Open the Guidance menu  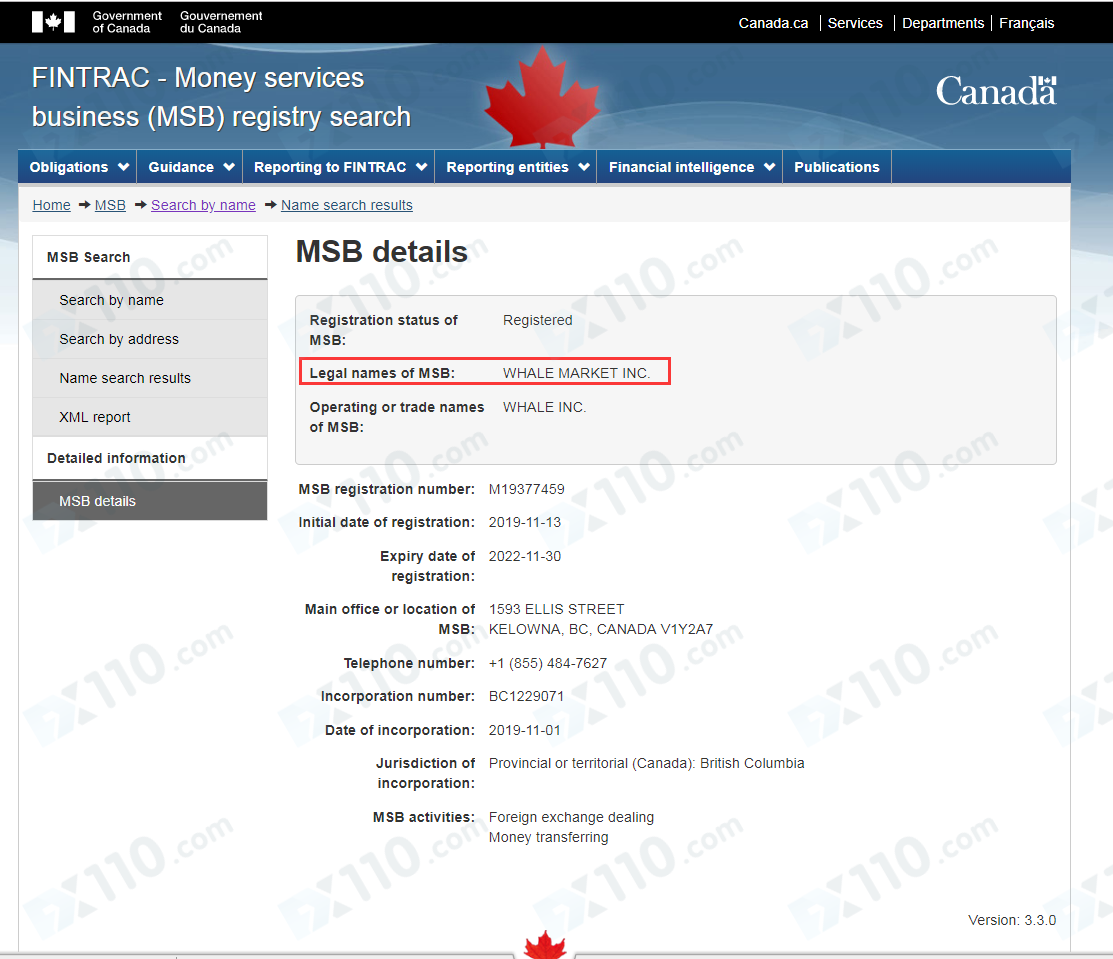(190, 167)
